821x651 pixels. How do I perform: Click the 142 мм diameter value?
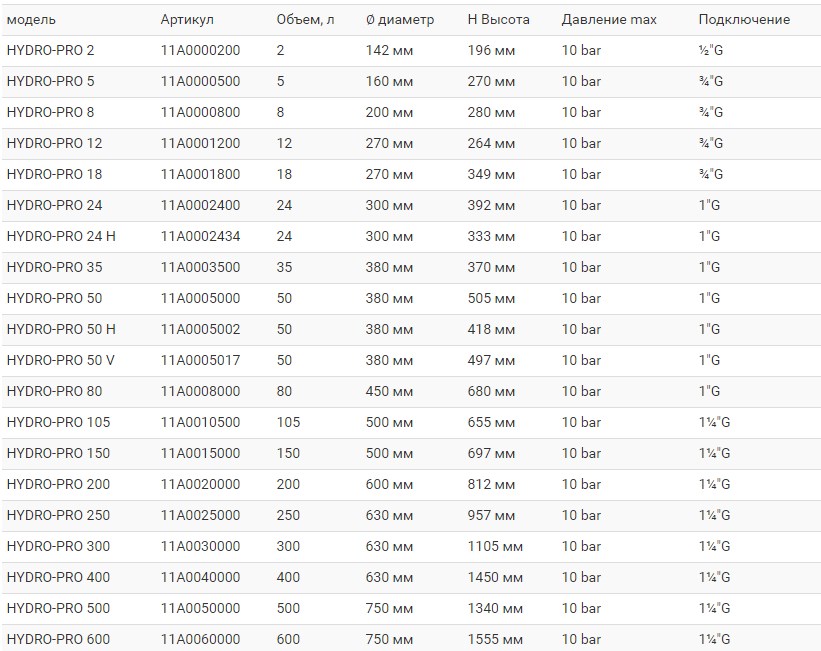coord(390,50)
